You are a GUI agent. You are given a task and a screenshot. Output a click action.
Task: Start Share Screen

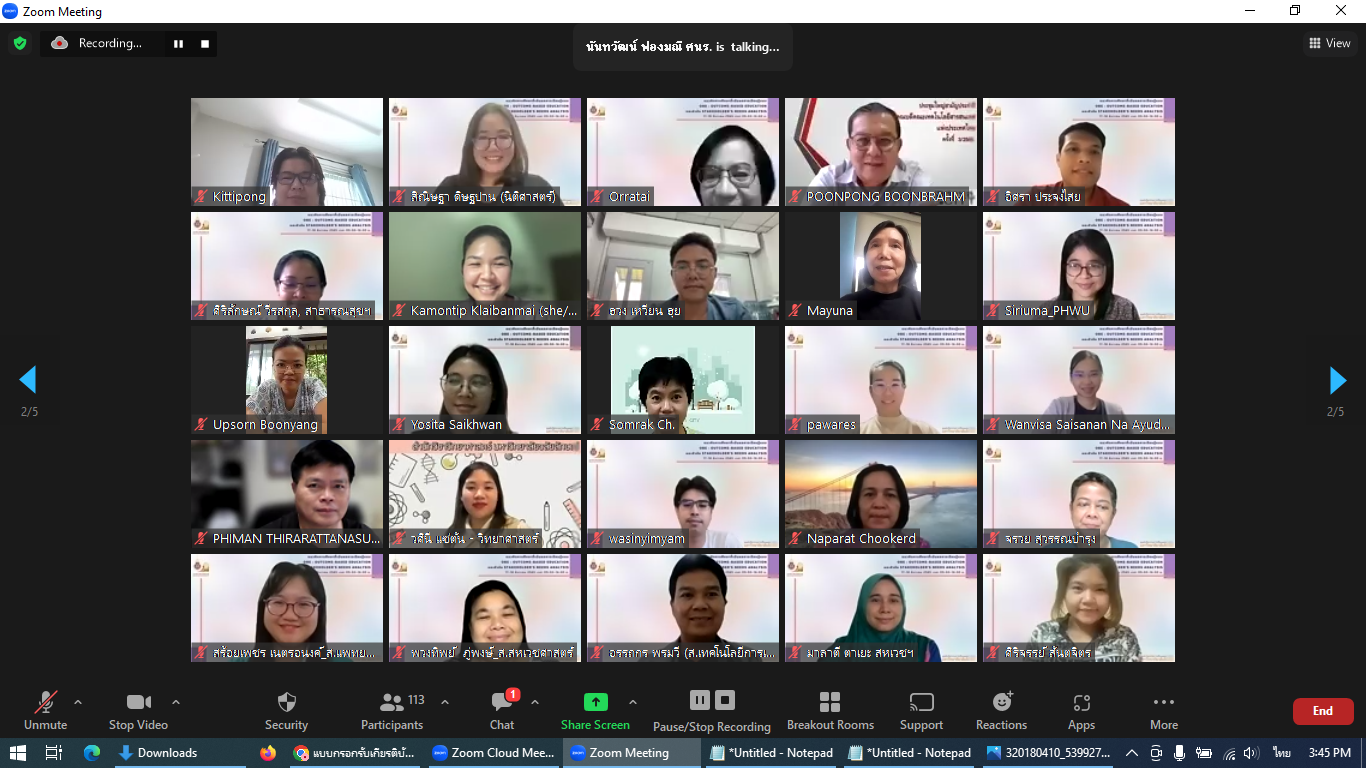[x=595, y=711]
